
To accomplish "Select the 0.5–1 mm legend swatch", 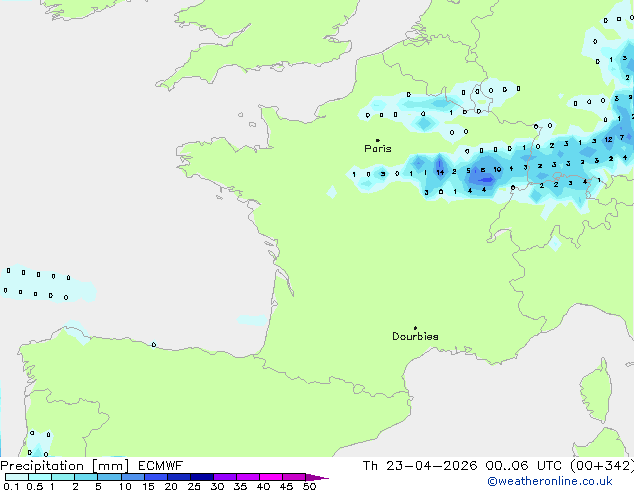I will coord(40,477).
